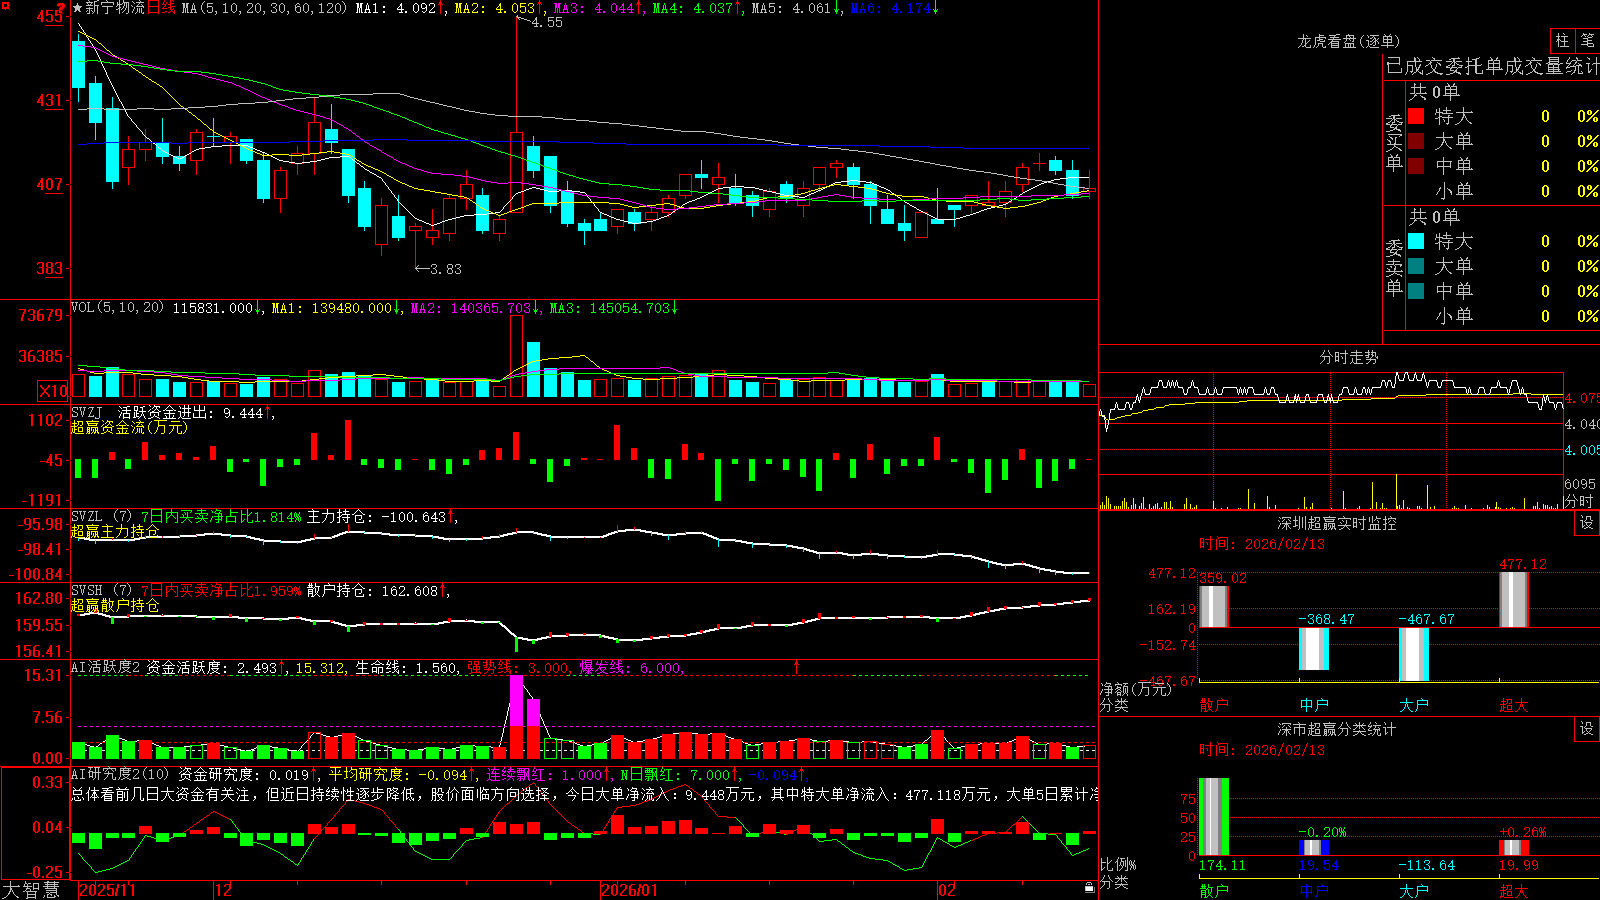Viewport: 1600px width, 900px height.
Task: Click the 分时走势 panel title
Action: pos(1348,357)
